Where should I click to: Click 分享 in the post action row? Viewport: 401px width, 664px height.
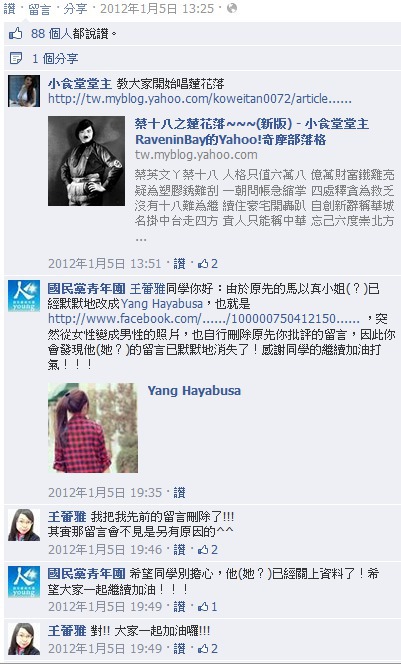point(75,8)
